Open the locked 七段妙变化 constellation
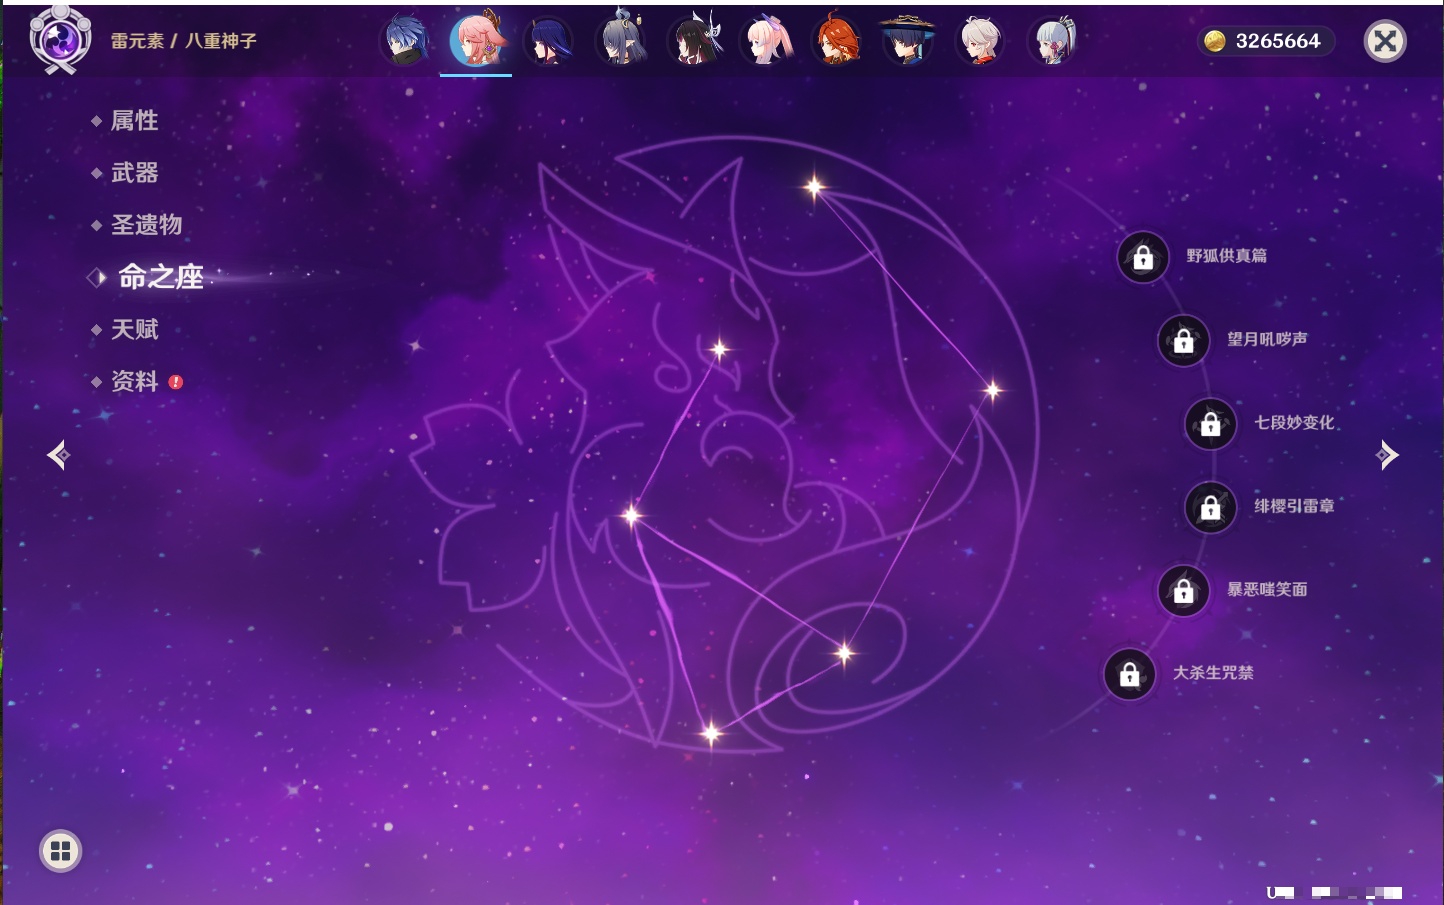The height and width of the screenshot is (905, 1444). pos(1210,424)
